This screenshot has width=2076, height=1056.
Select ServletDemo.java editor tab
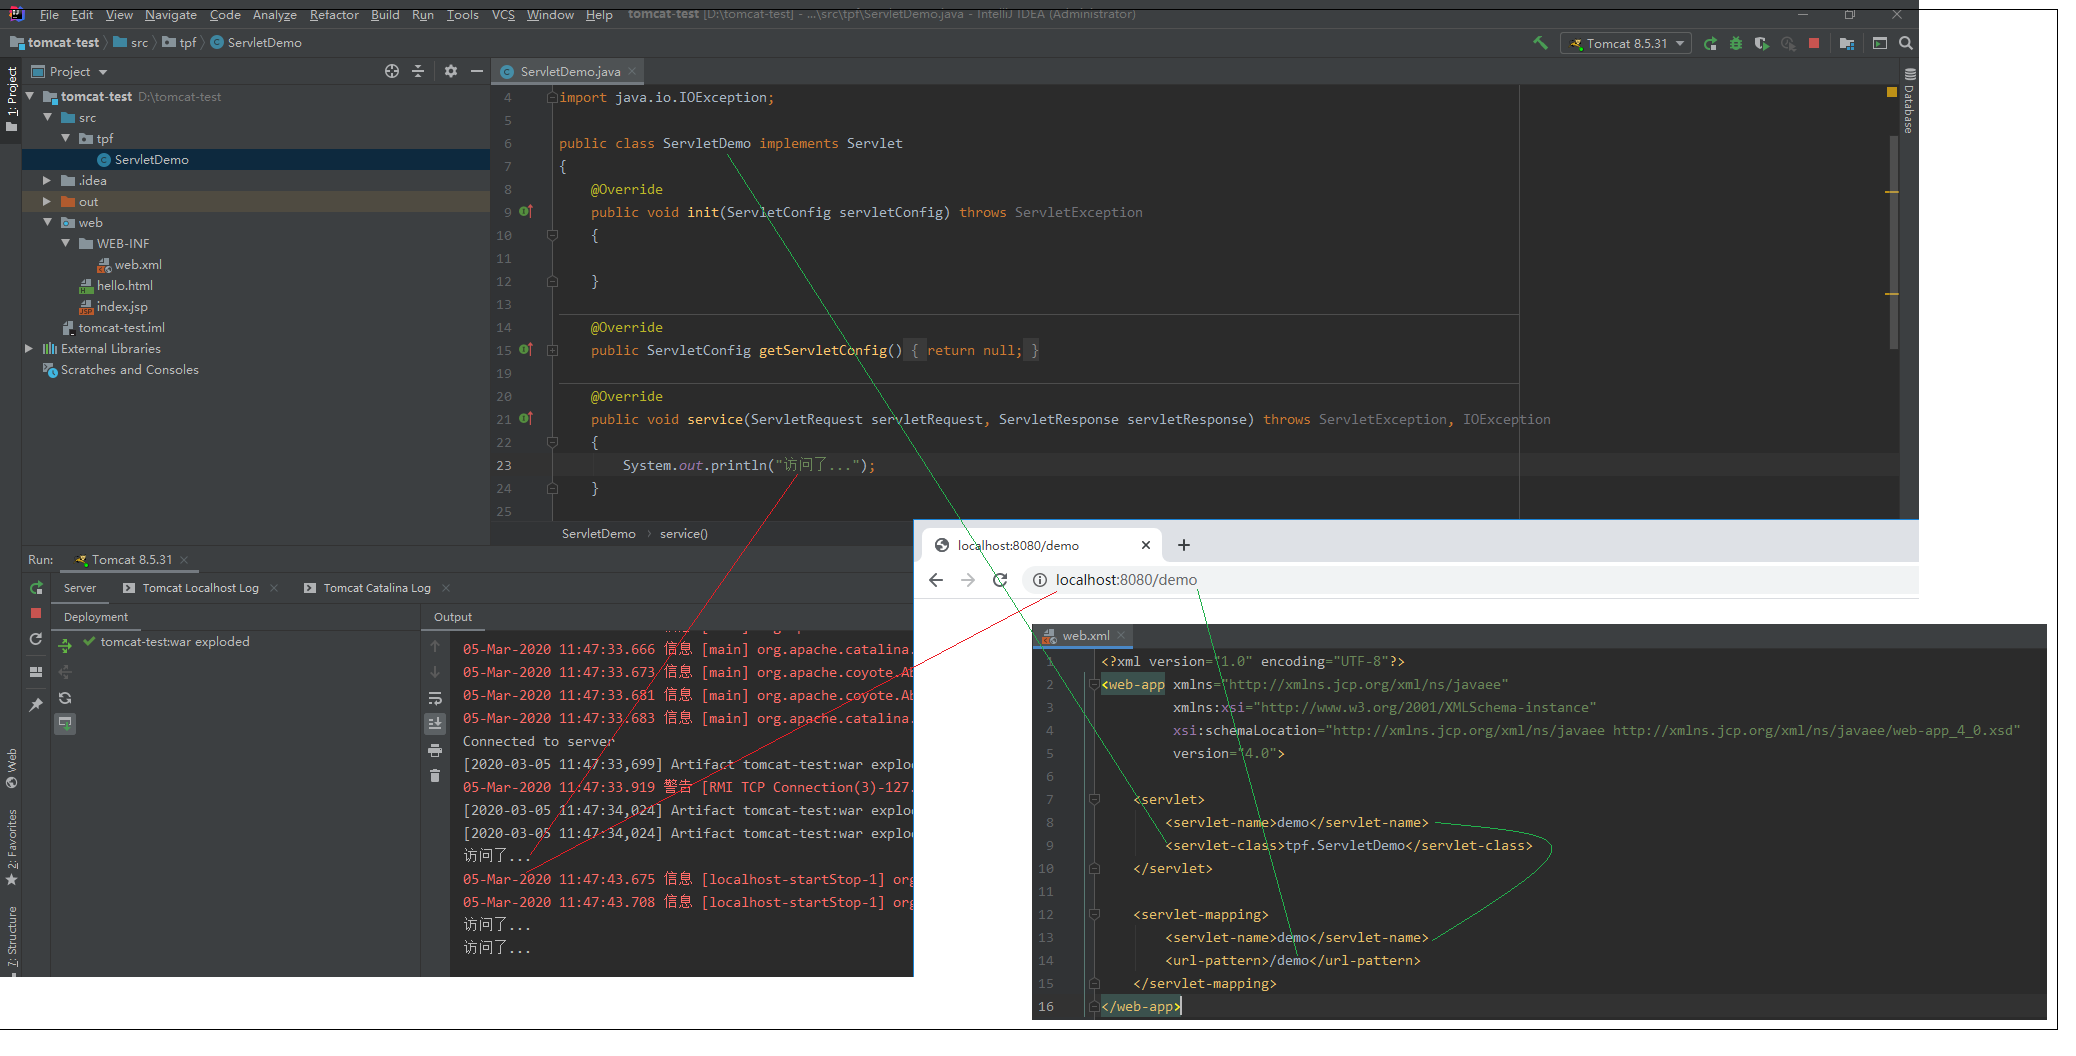click(x=568, y=71)
